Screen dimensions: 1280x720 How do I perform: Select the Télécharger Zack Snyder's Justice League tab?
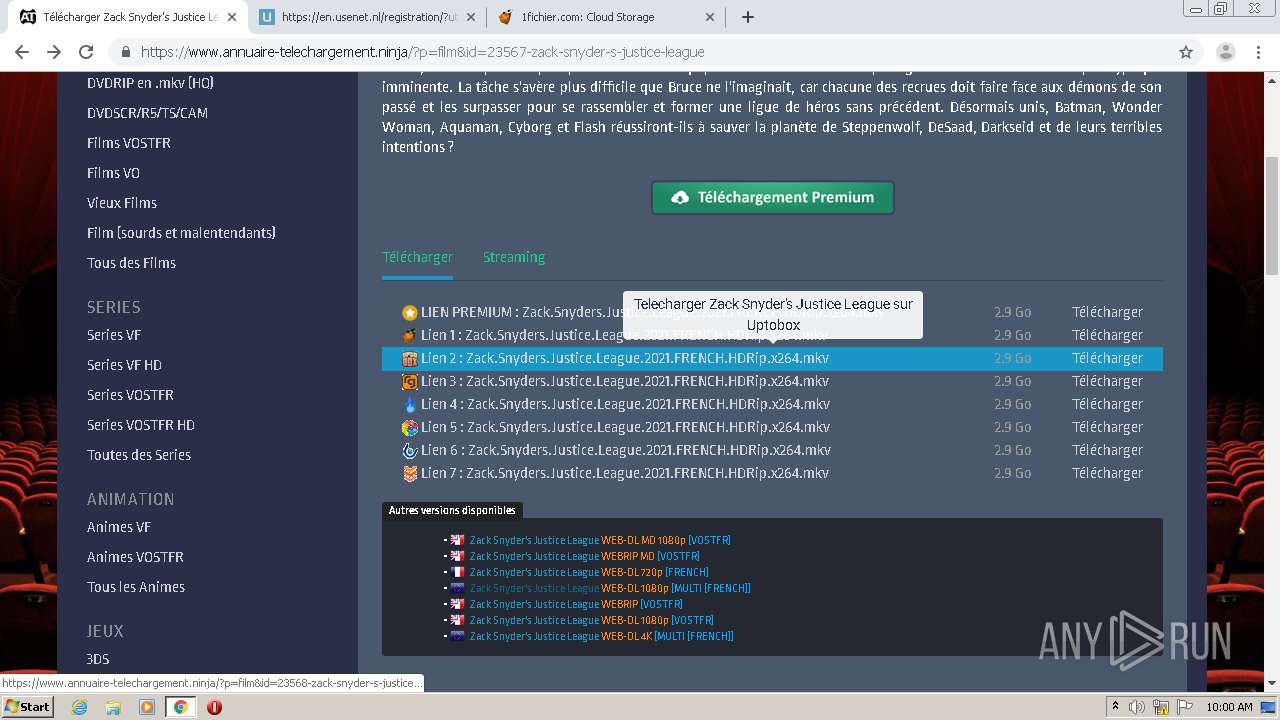127,17
